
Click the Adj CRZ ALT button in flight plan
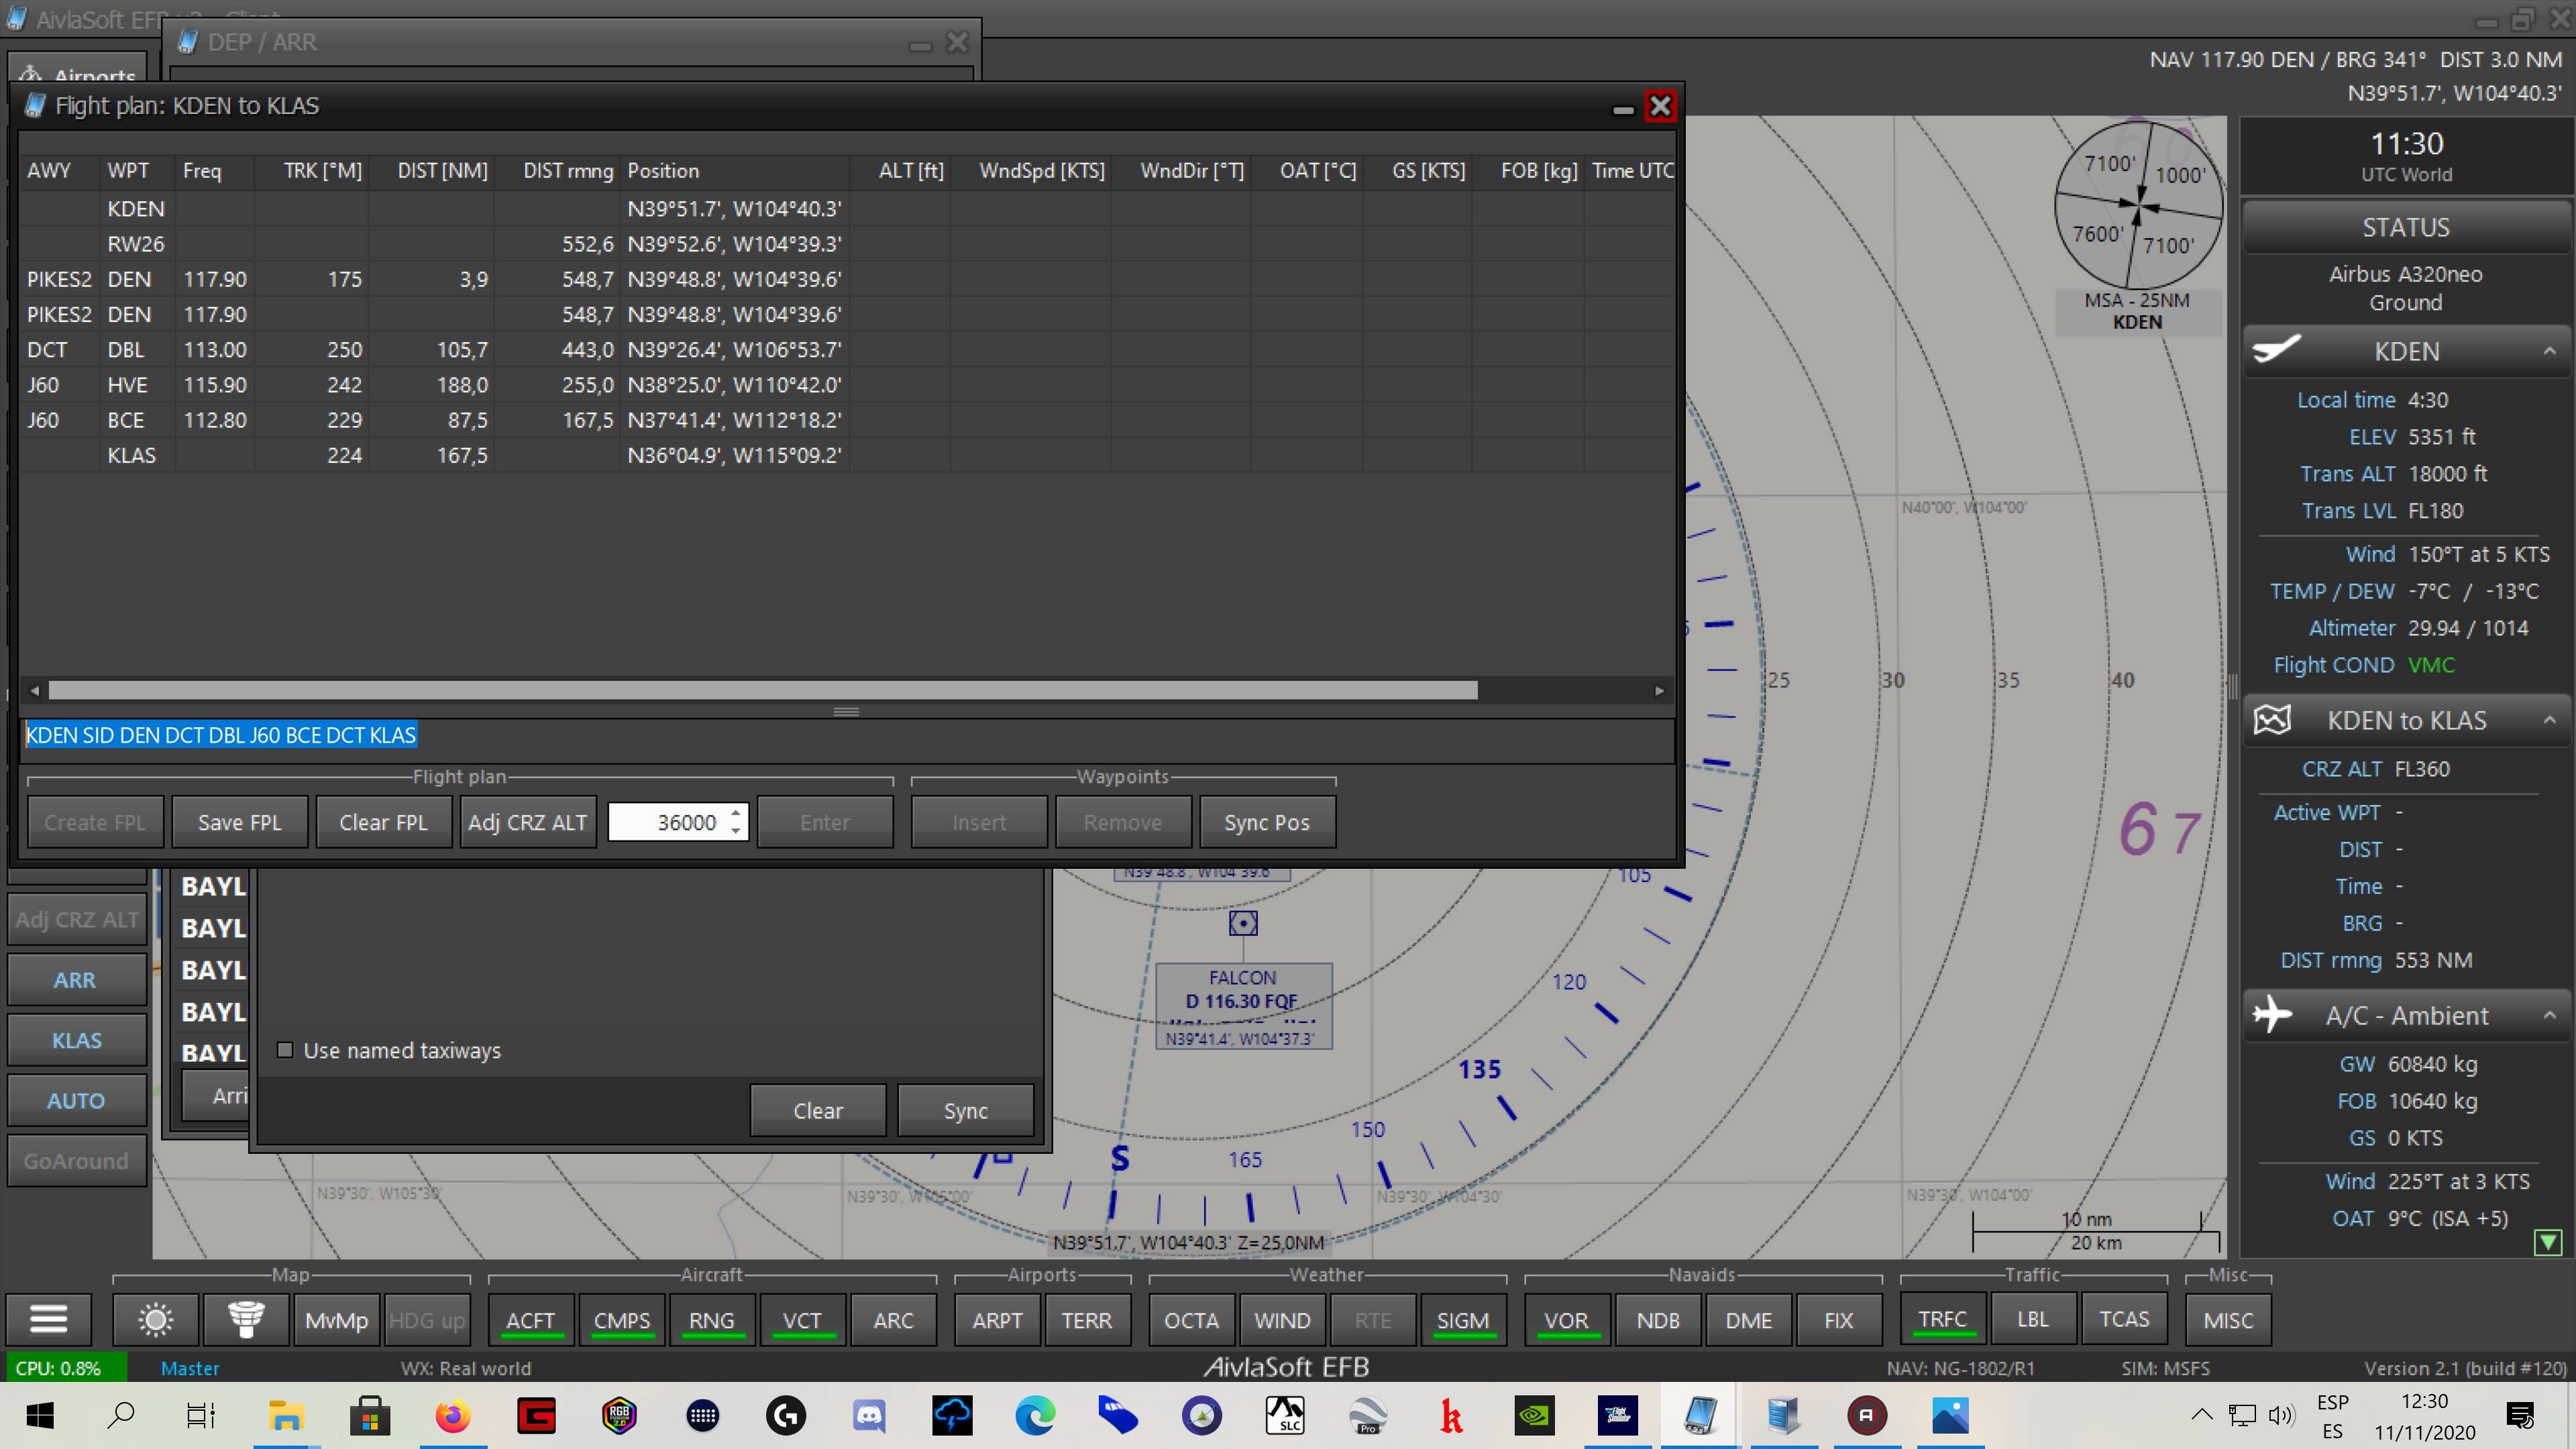[x=528, y=822]
